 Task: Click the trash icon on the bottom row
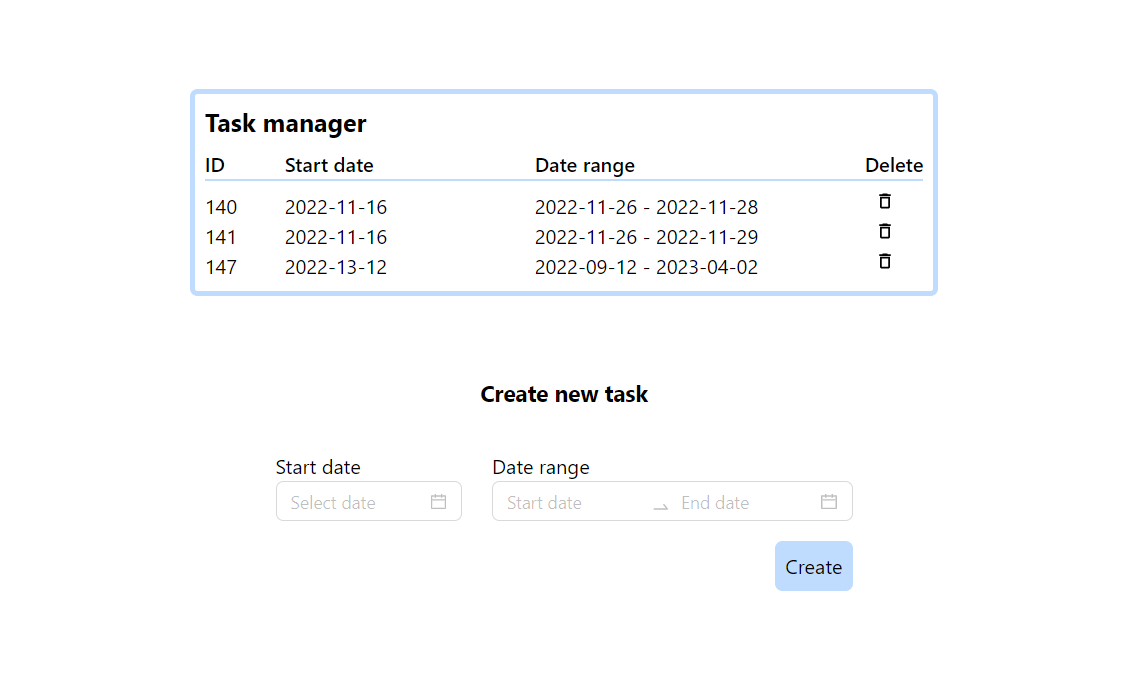point(884,261)
